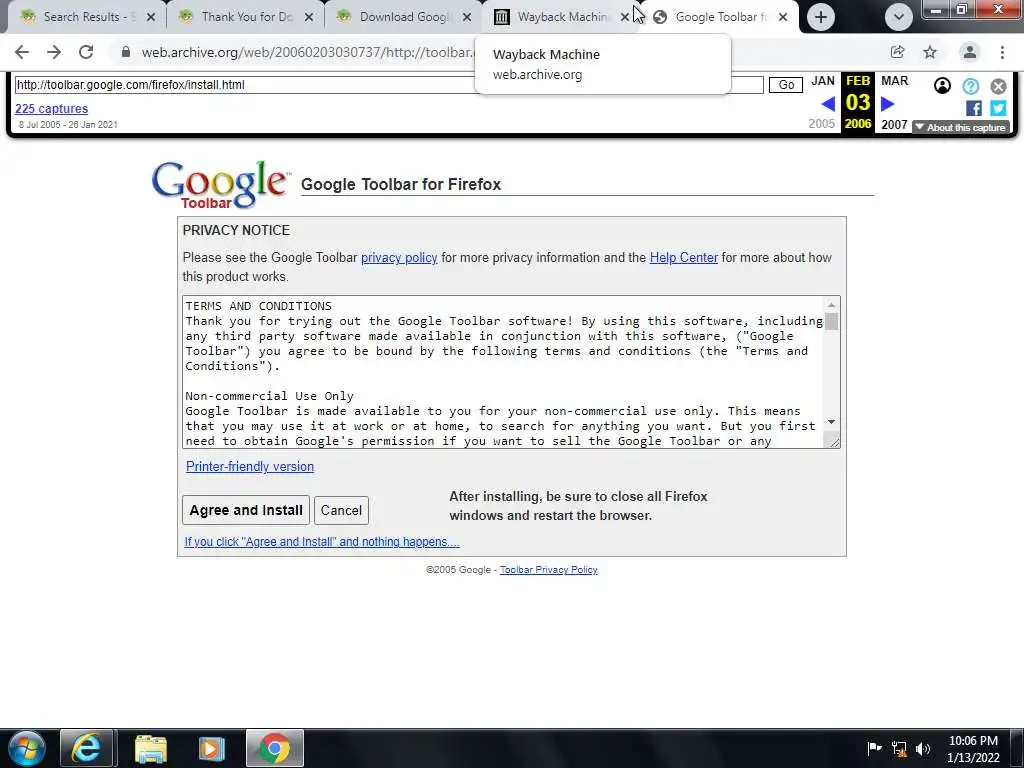Open the Printer-friendly version link
Screen dimensions: 1024x768
[250, 467]
